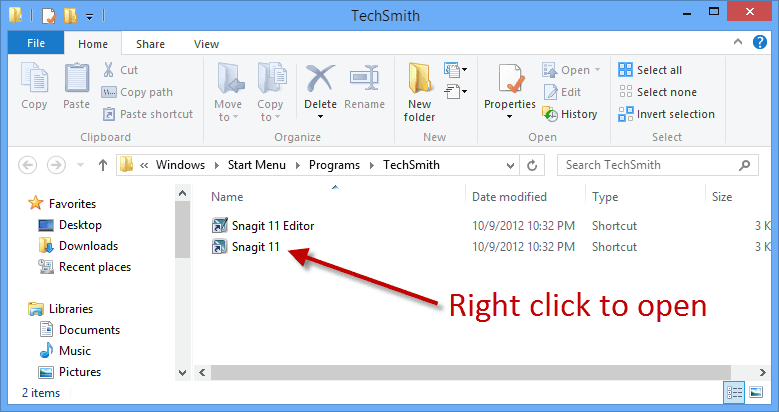The height and width of the screenshot is (412, 779).
Task: Open the recent locations dropdown
Action: tap(80, 165)
